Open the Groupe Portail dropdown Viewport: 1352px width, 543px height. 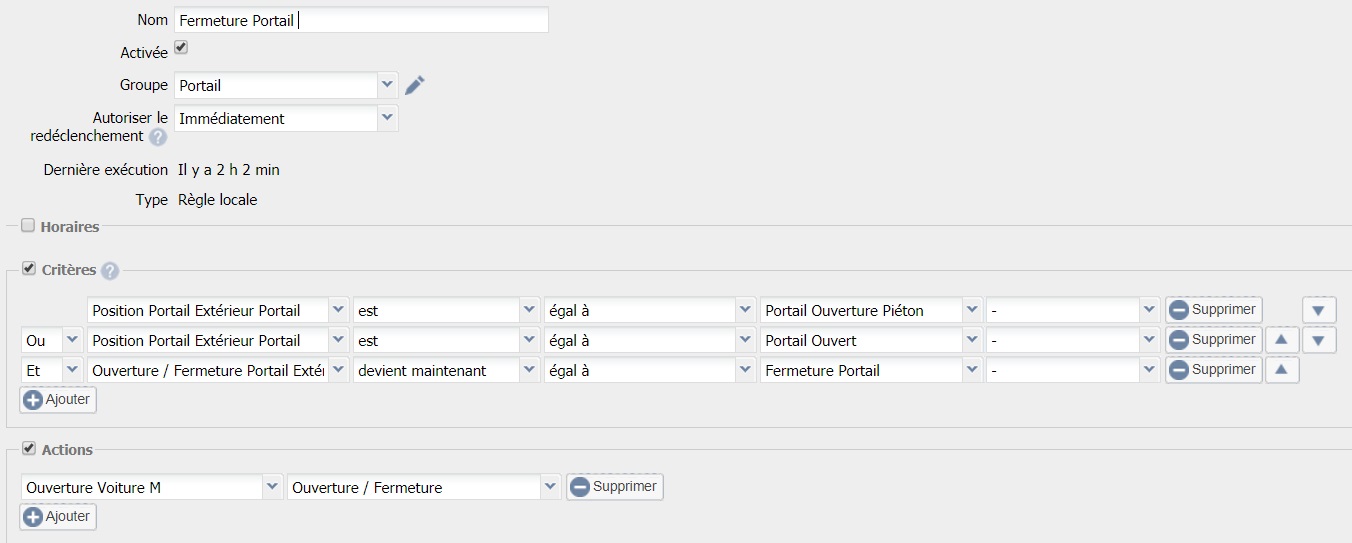[x=387, y=85]
